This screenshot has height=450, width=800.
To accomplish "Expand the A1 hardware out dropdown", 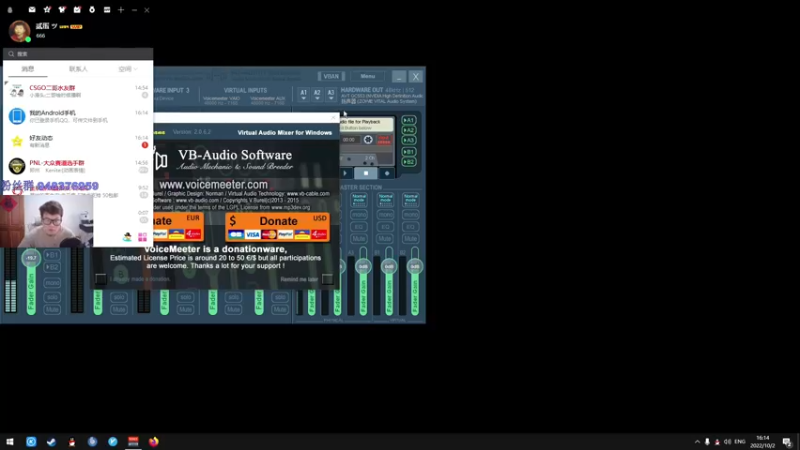I will pos(304,94).
